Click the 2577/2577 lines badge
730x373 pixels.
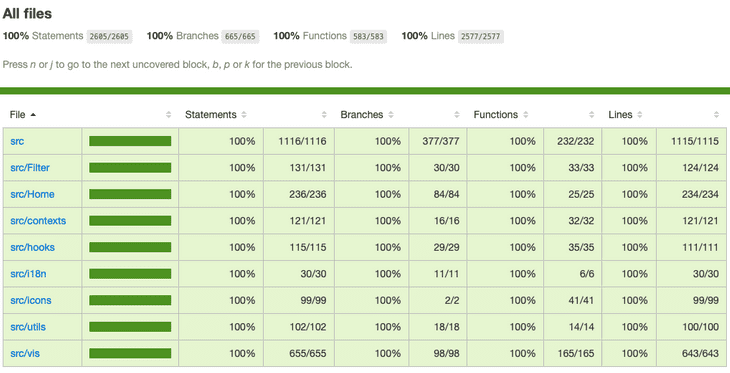(x=480, y=36)
